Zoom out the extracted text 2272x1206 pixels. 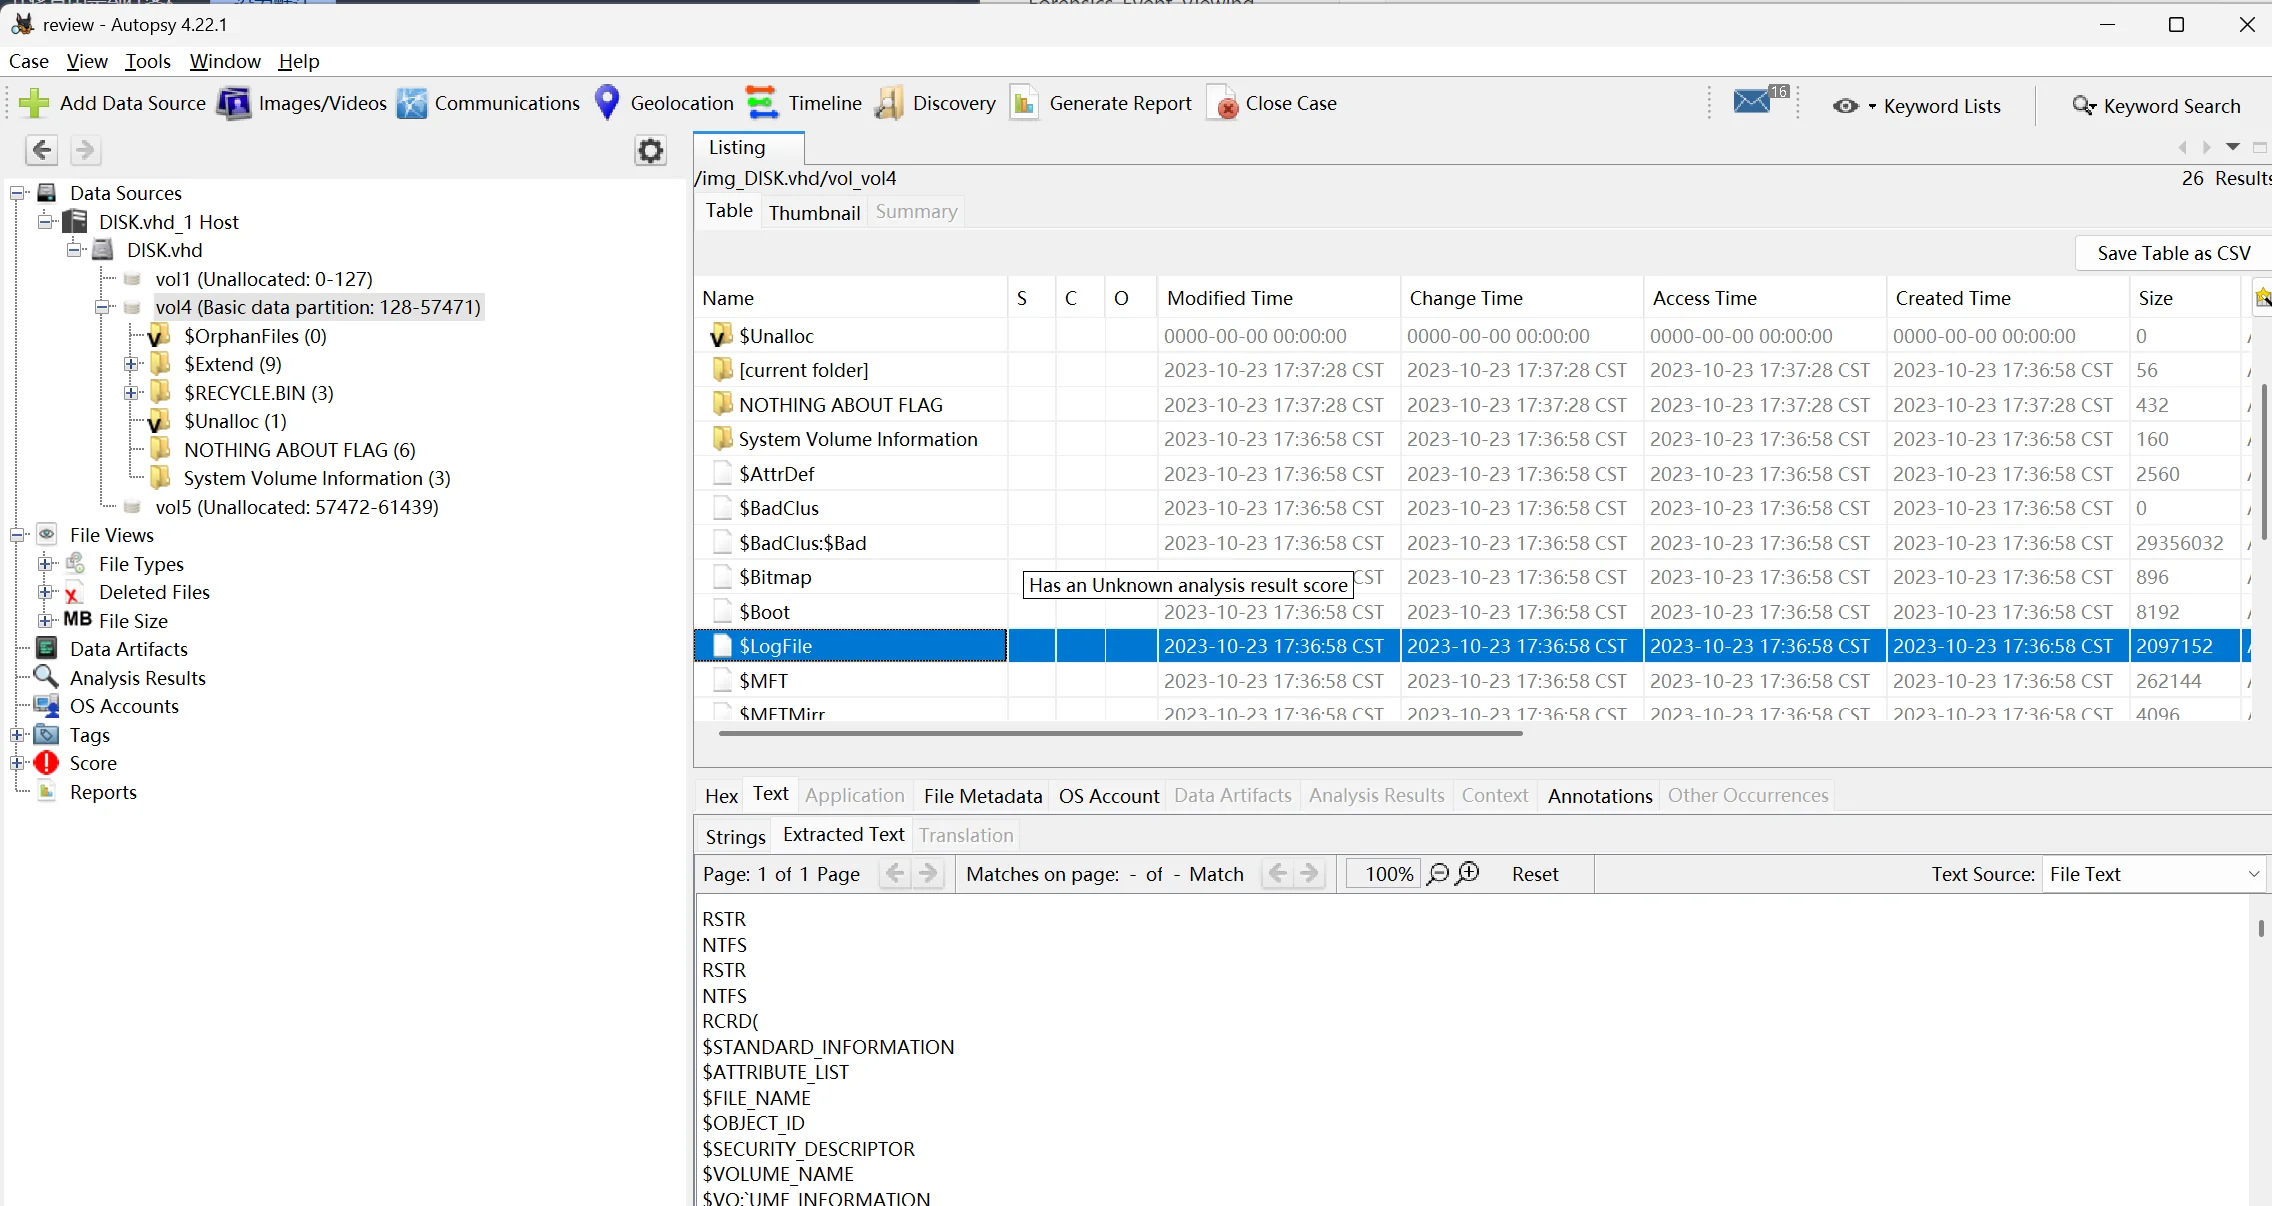[1437, 874]
